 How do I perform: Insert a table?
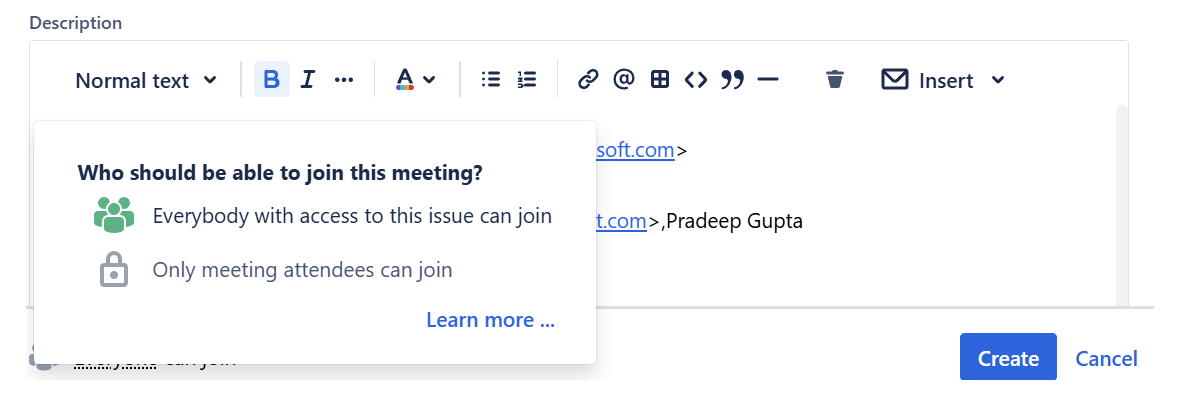pos(660,80)
